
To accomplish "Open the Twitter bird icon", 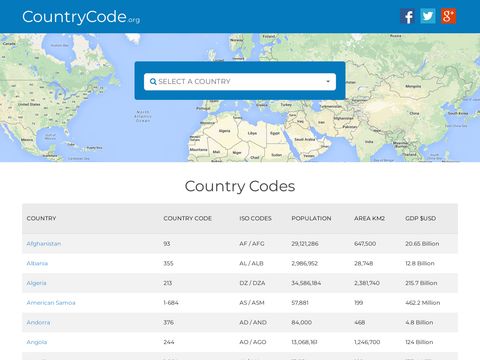I will (x=428, y=16).
